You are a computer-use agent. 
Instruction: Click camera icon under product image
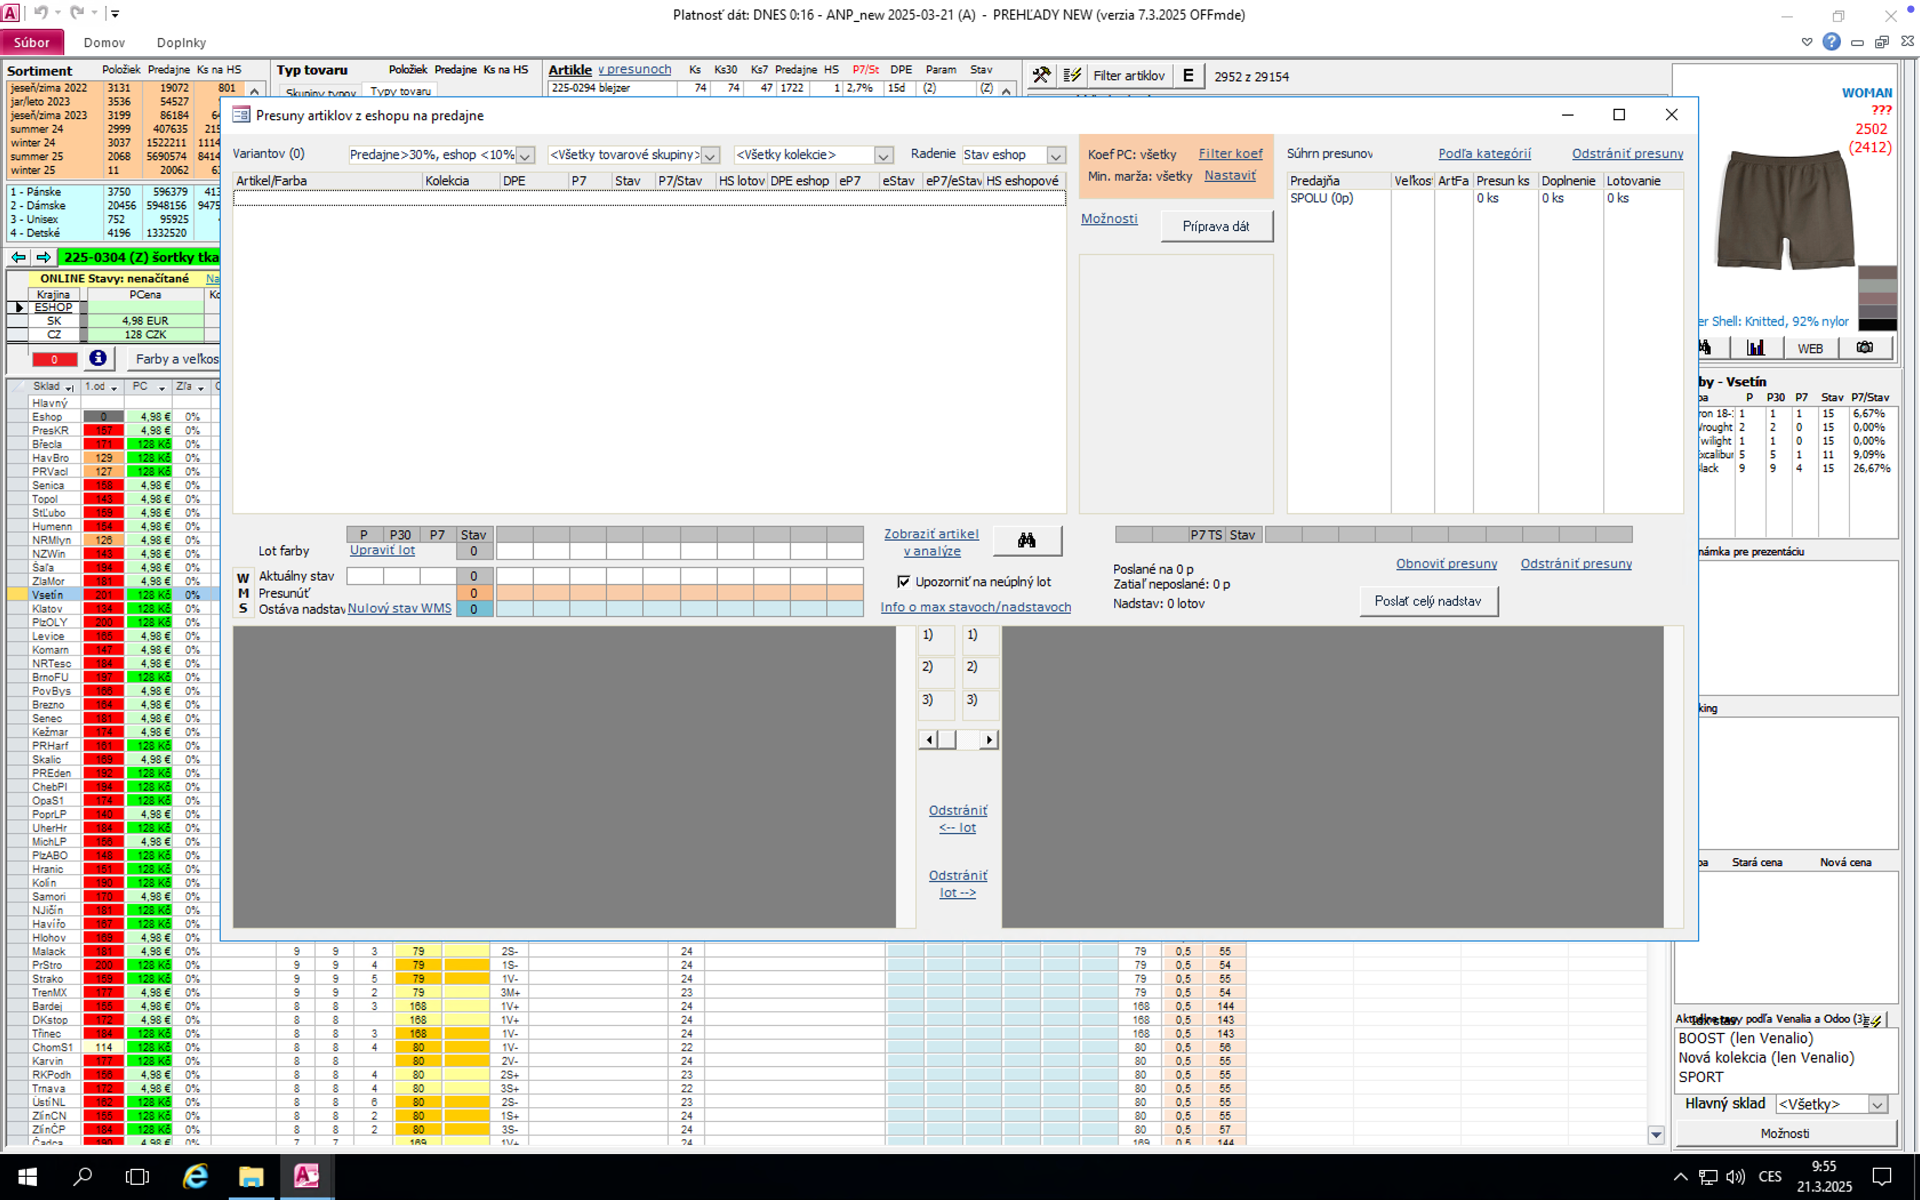tap(1864, 348)
